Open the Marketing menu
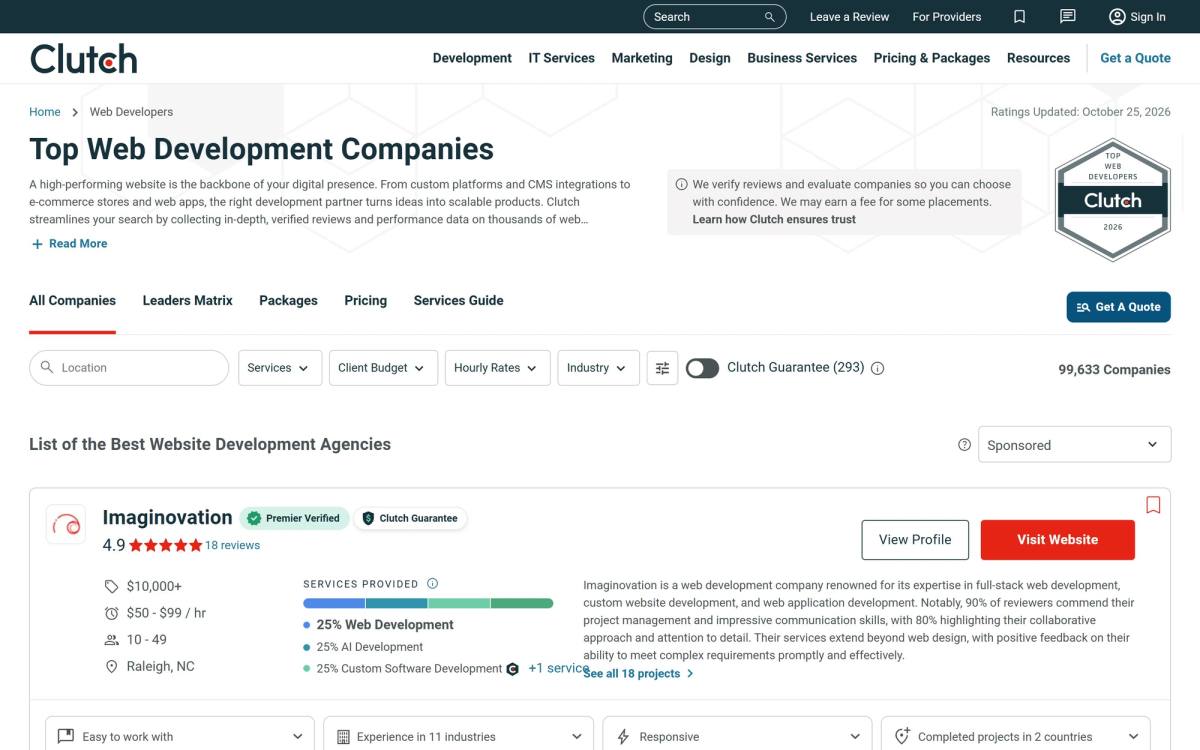This screenshot has width=1200, height=750. tap(642, 58)
